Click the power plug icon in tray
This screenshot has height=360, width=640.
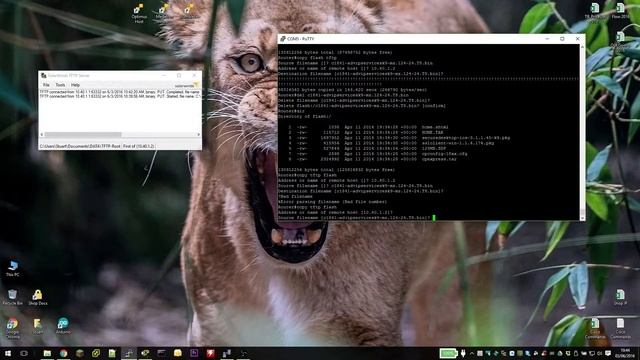463,353
